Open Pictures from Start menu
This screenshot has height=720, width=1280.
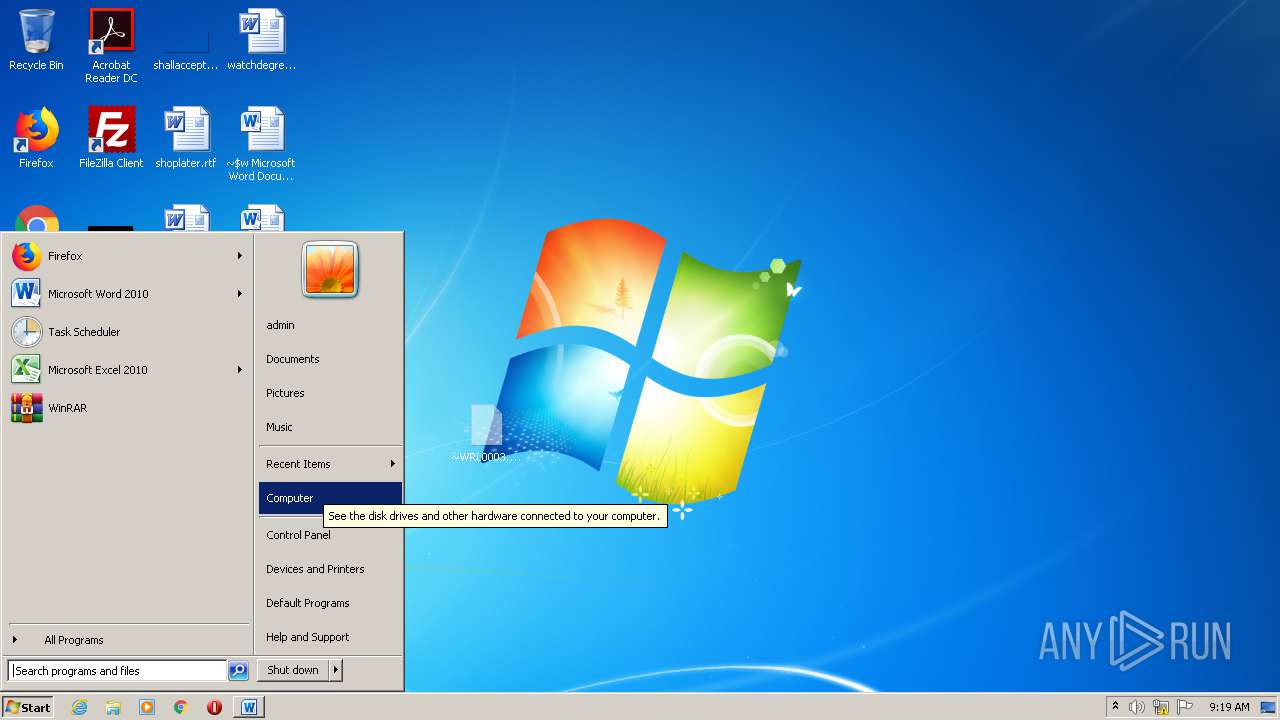[330, 393]
